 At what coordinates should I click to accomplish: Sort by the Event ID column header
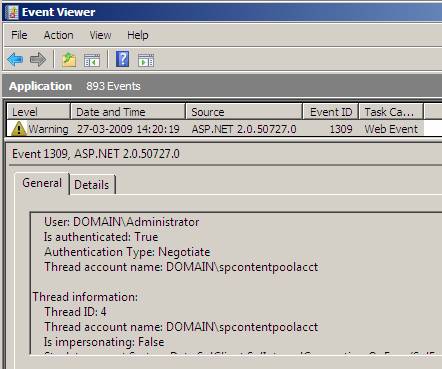[331, 112]
